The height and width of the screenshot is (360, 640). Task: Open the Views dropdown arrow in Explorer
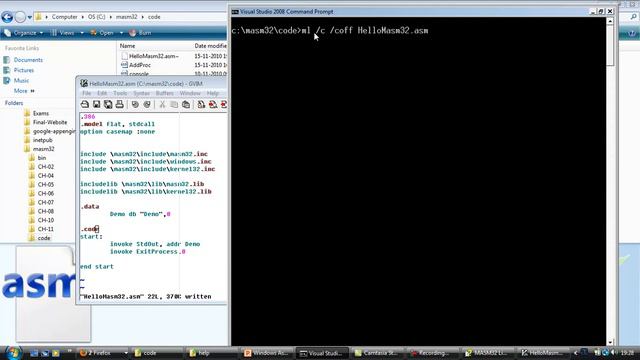(82, 33)
